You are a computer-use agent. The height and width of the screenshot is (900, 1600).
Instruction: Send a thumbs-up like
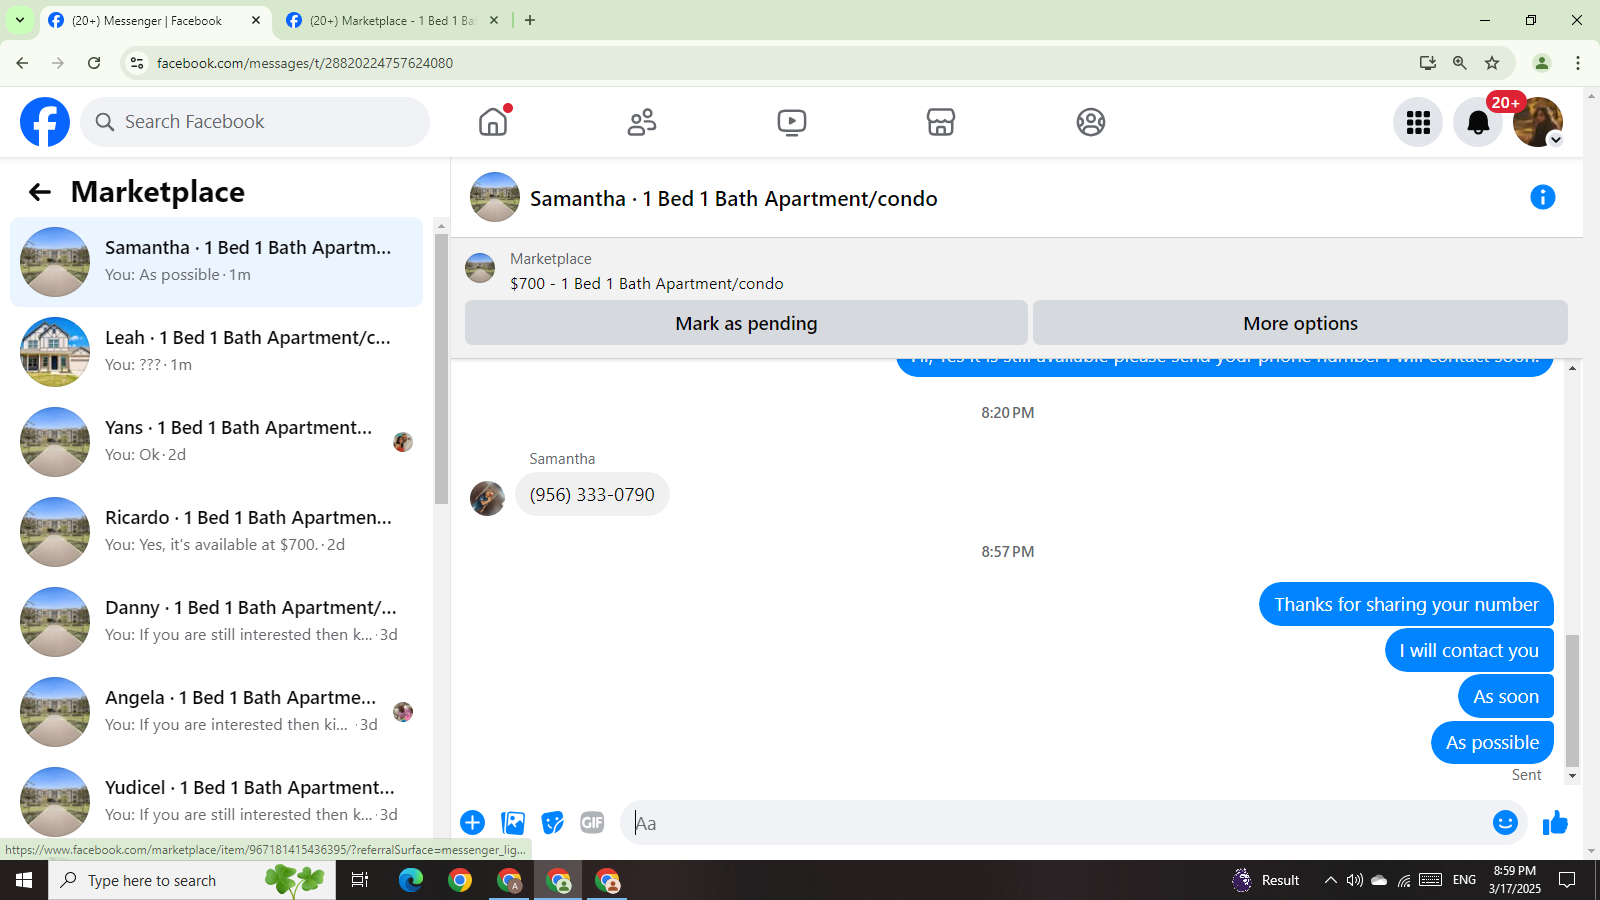[1555, 822]
